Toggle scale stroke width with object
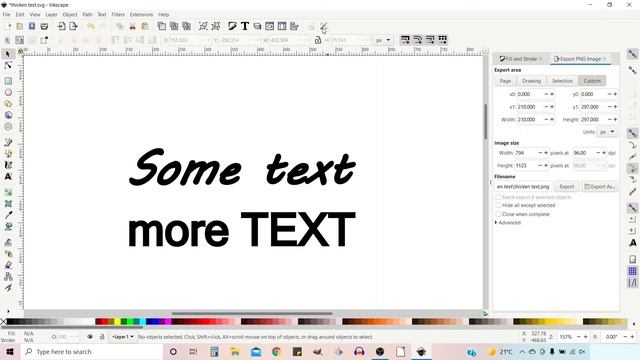 405,40
